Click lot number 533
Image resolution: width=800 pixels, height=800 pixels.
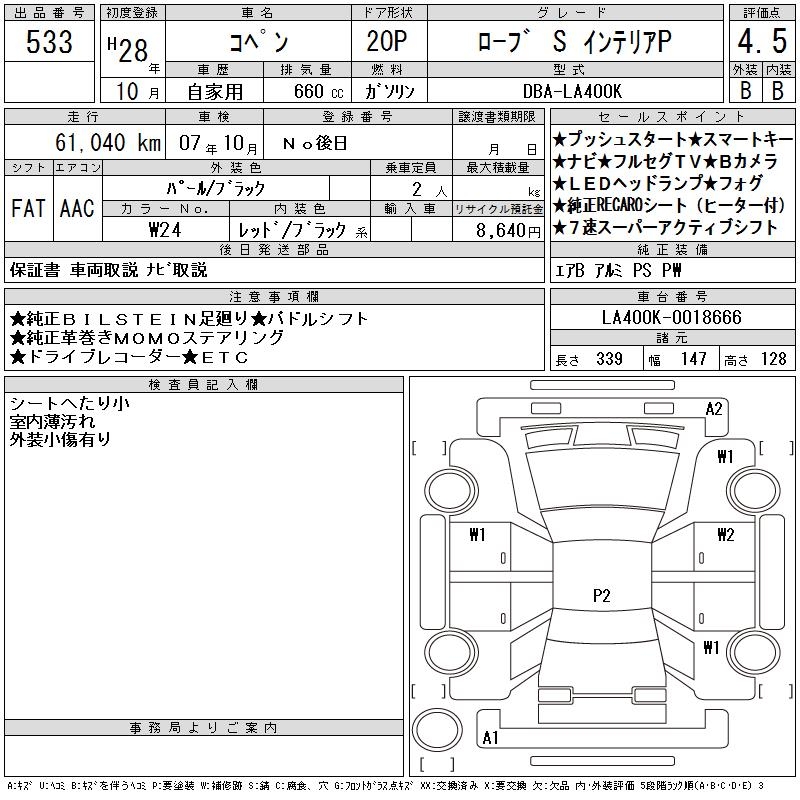pos(49,42)
